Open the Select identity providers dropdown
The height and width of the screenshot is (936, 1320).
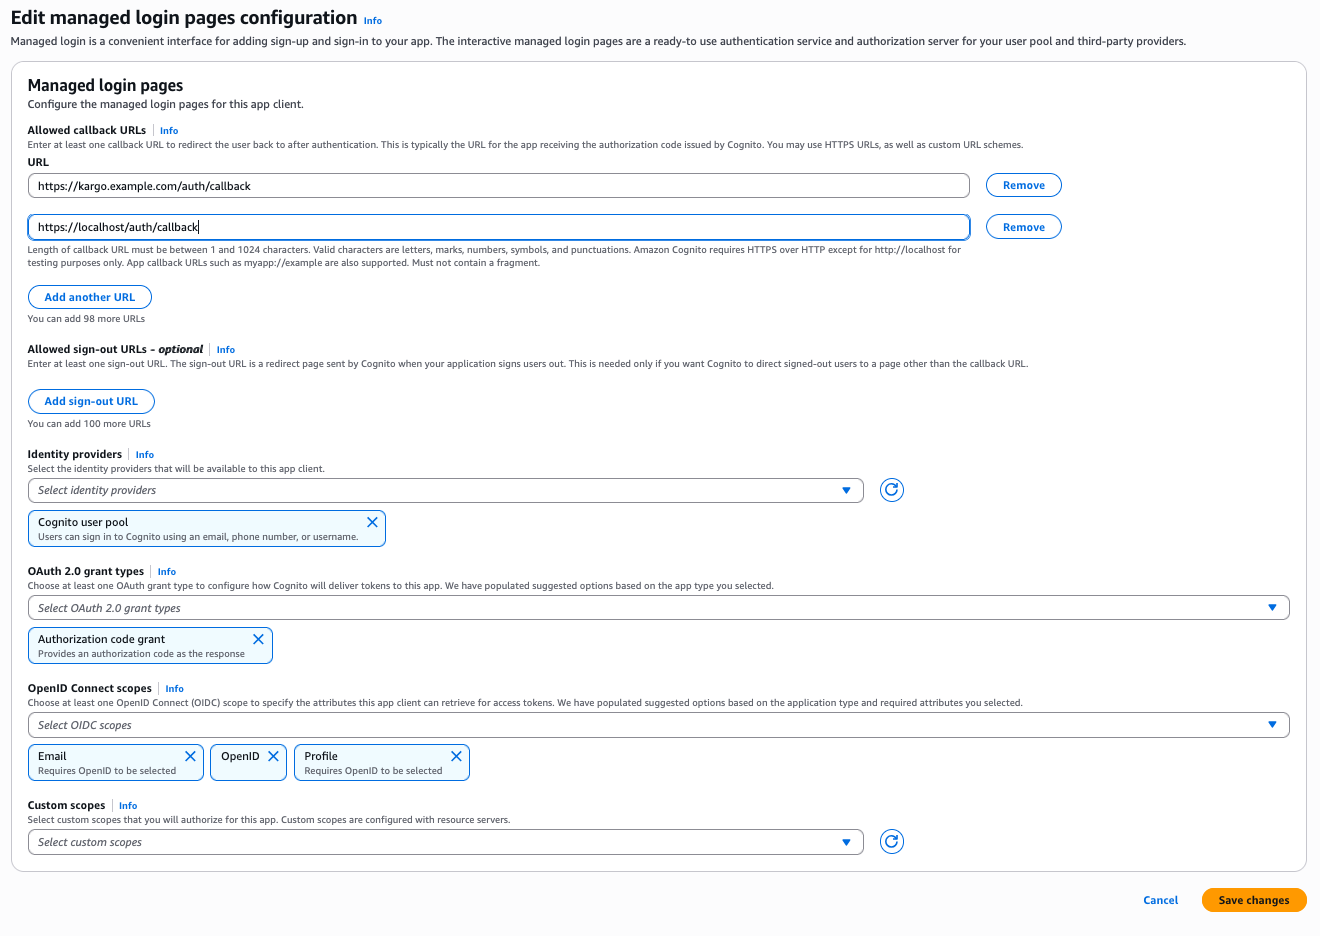[445, 490]
